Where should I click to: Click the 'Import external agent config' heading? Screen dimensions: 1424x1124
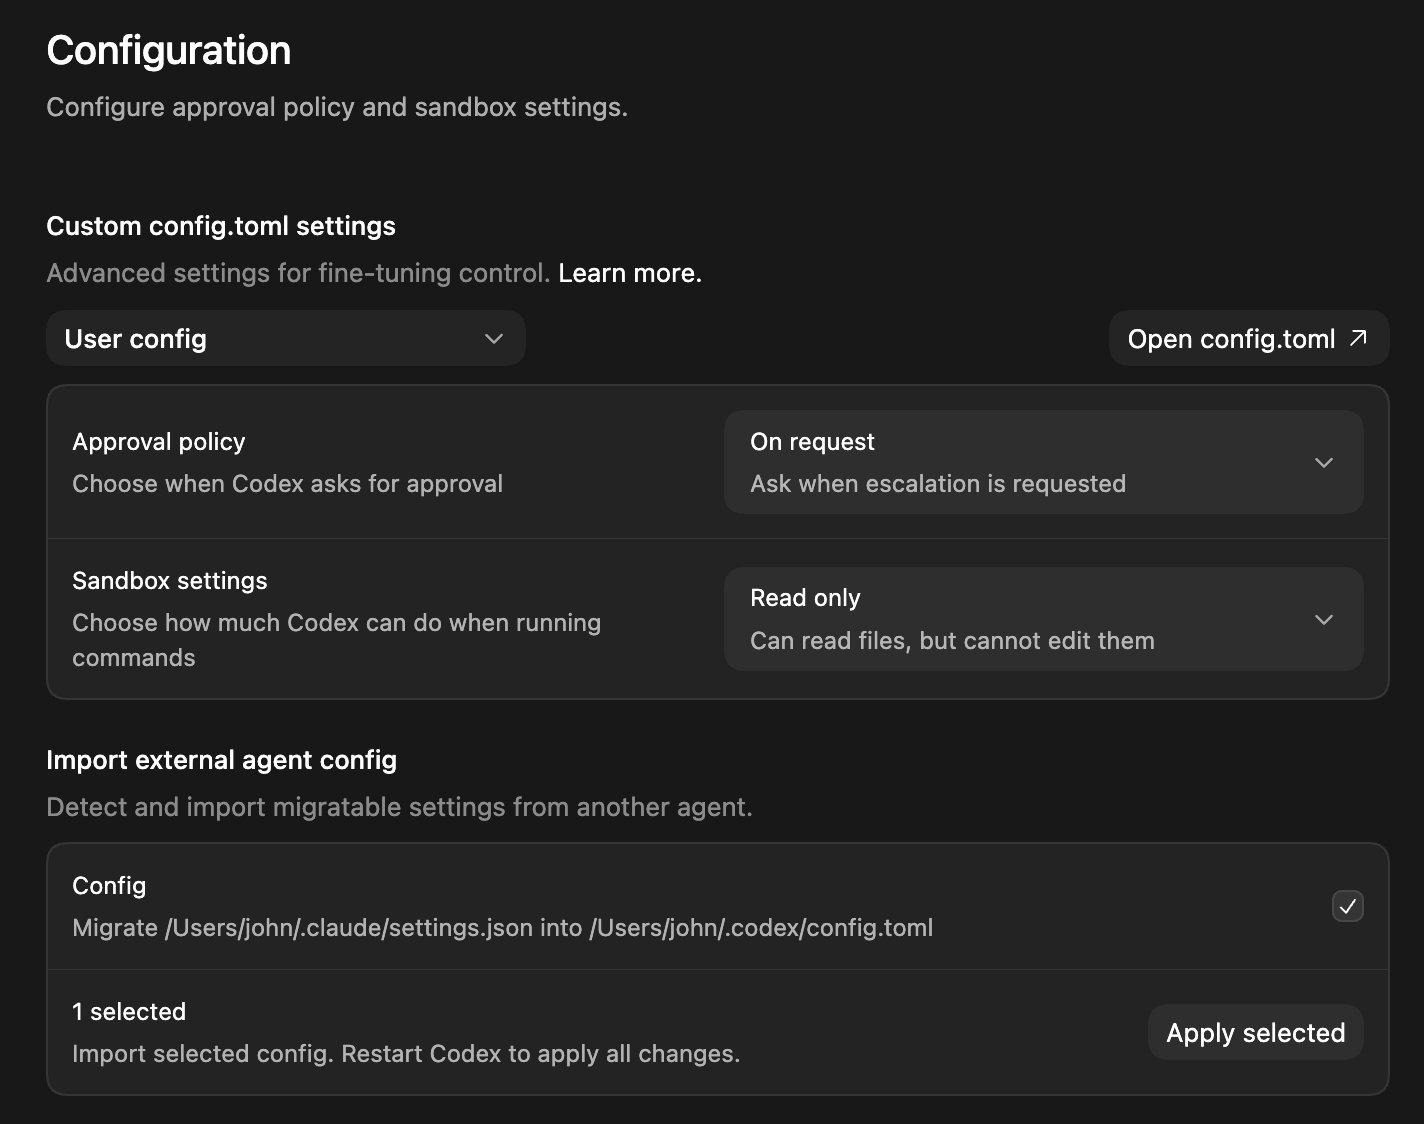(x=221, y=760)
